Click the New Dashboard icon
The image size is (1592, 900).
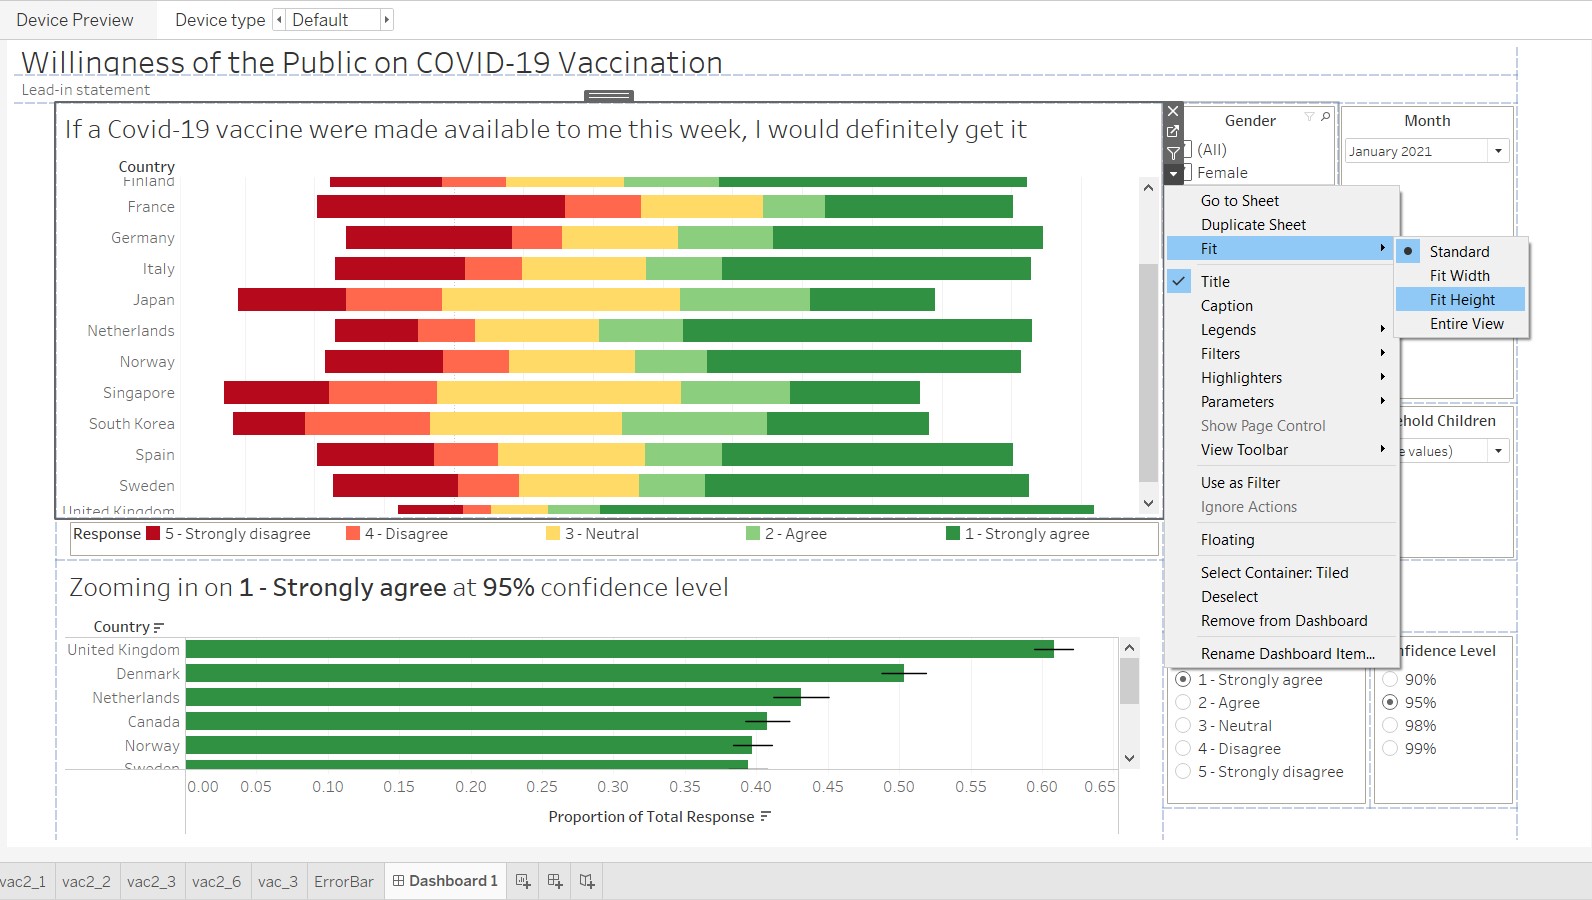(x=555, y=881)
